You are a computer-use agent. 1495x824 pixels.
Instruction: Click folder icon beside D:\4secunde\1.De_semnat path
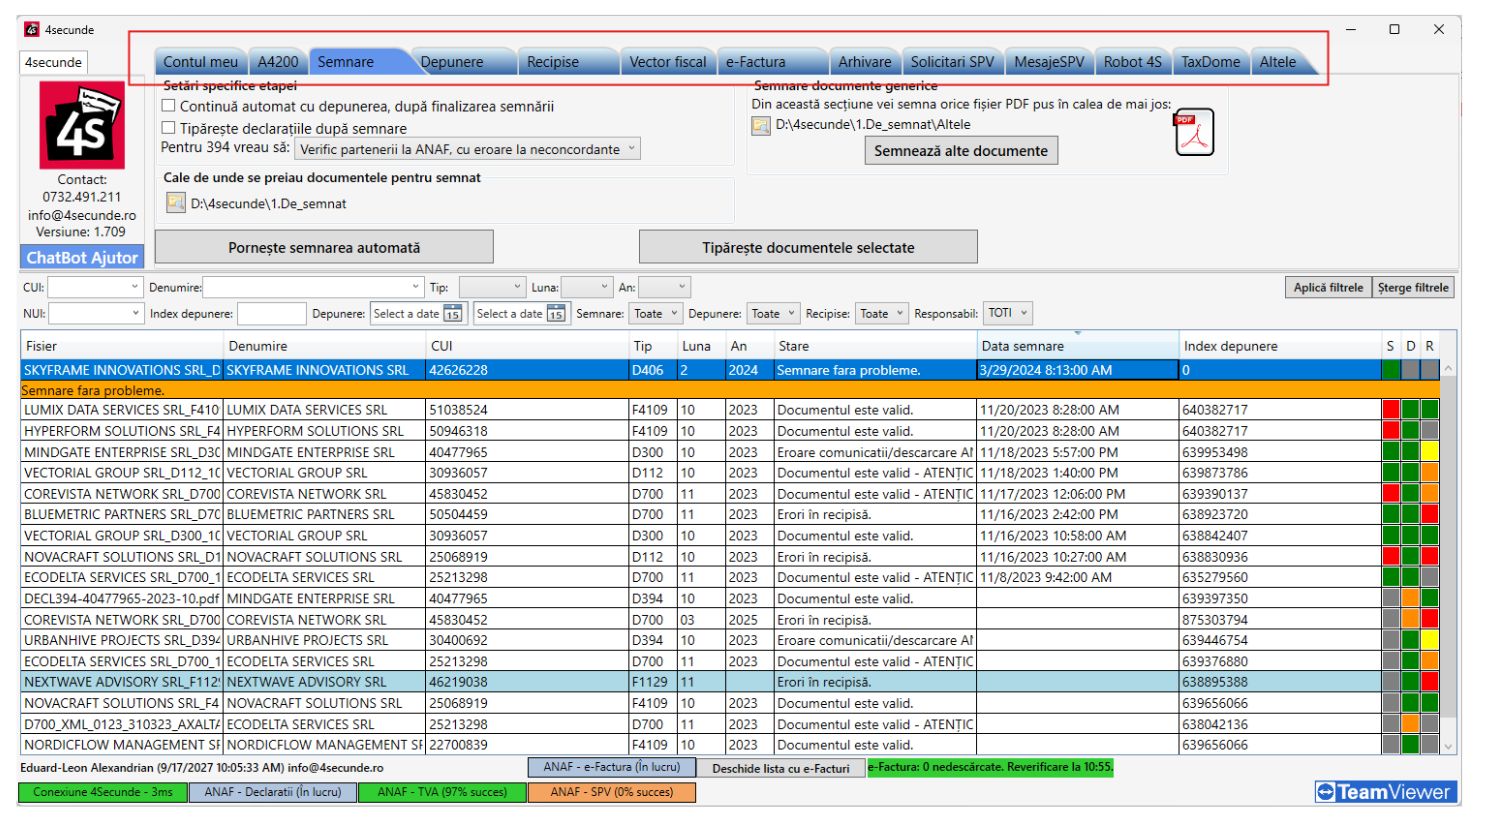tap(176, 203)
